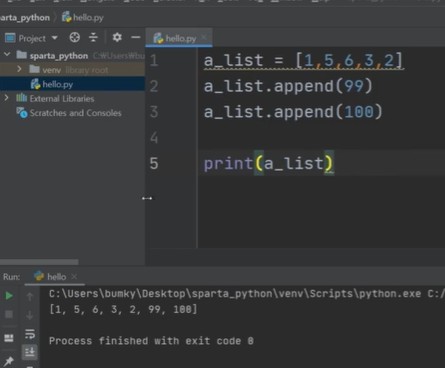
Task: Close the hello.py editor tab
Action: click(204, 38)
